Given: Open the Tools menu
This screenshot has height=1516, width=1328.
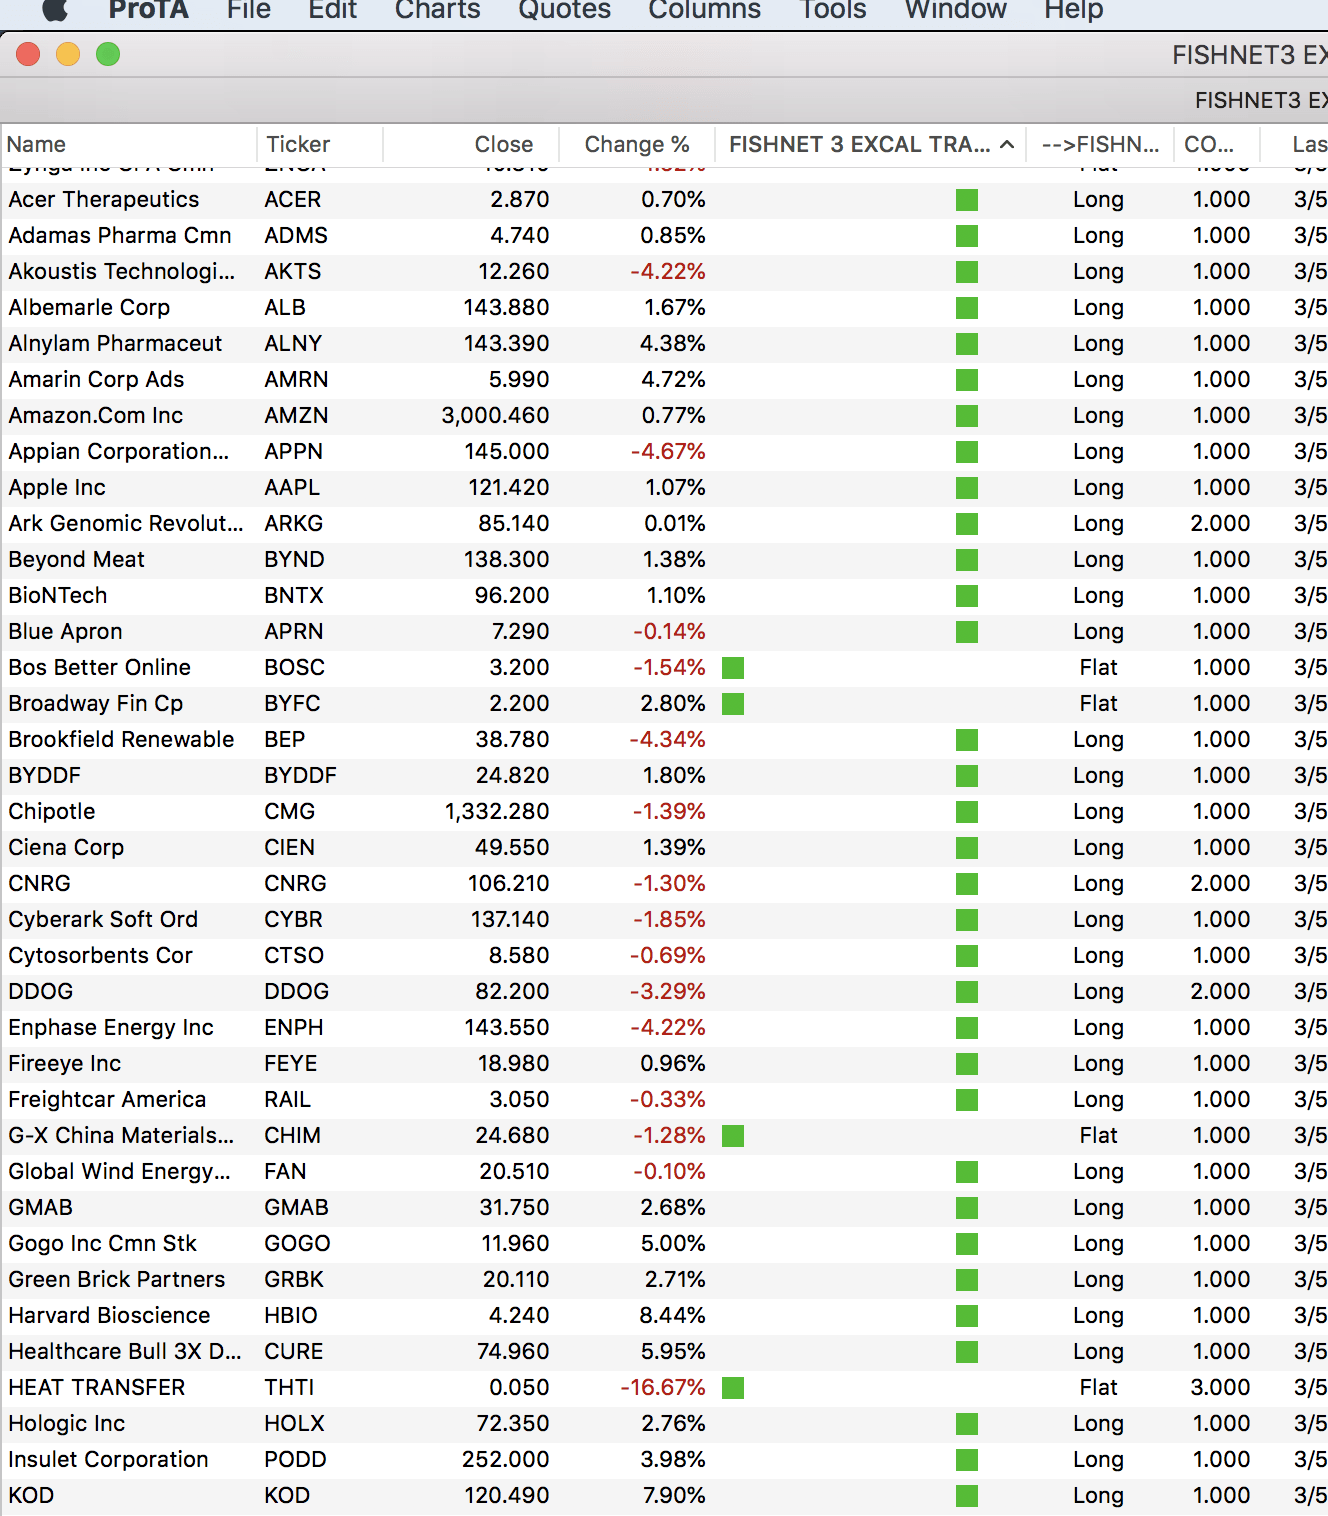Looking at the screenshot, I should point(833,10).
